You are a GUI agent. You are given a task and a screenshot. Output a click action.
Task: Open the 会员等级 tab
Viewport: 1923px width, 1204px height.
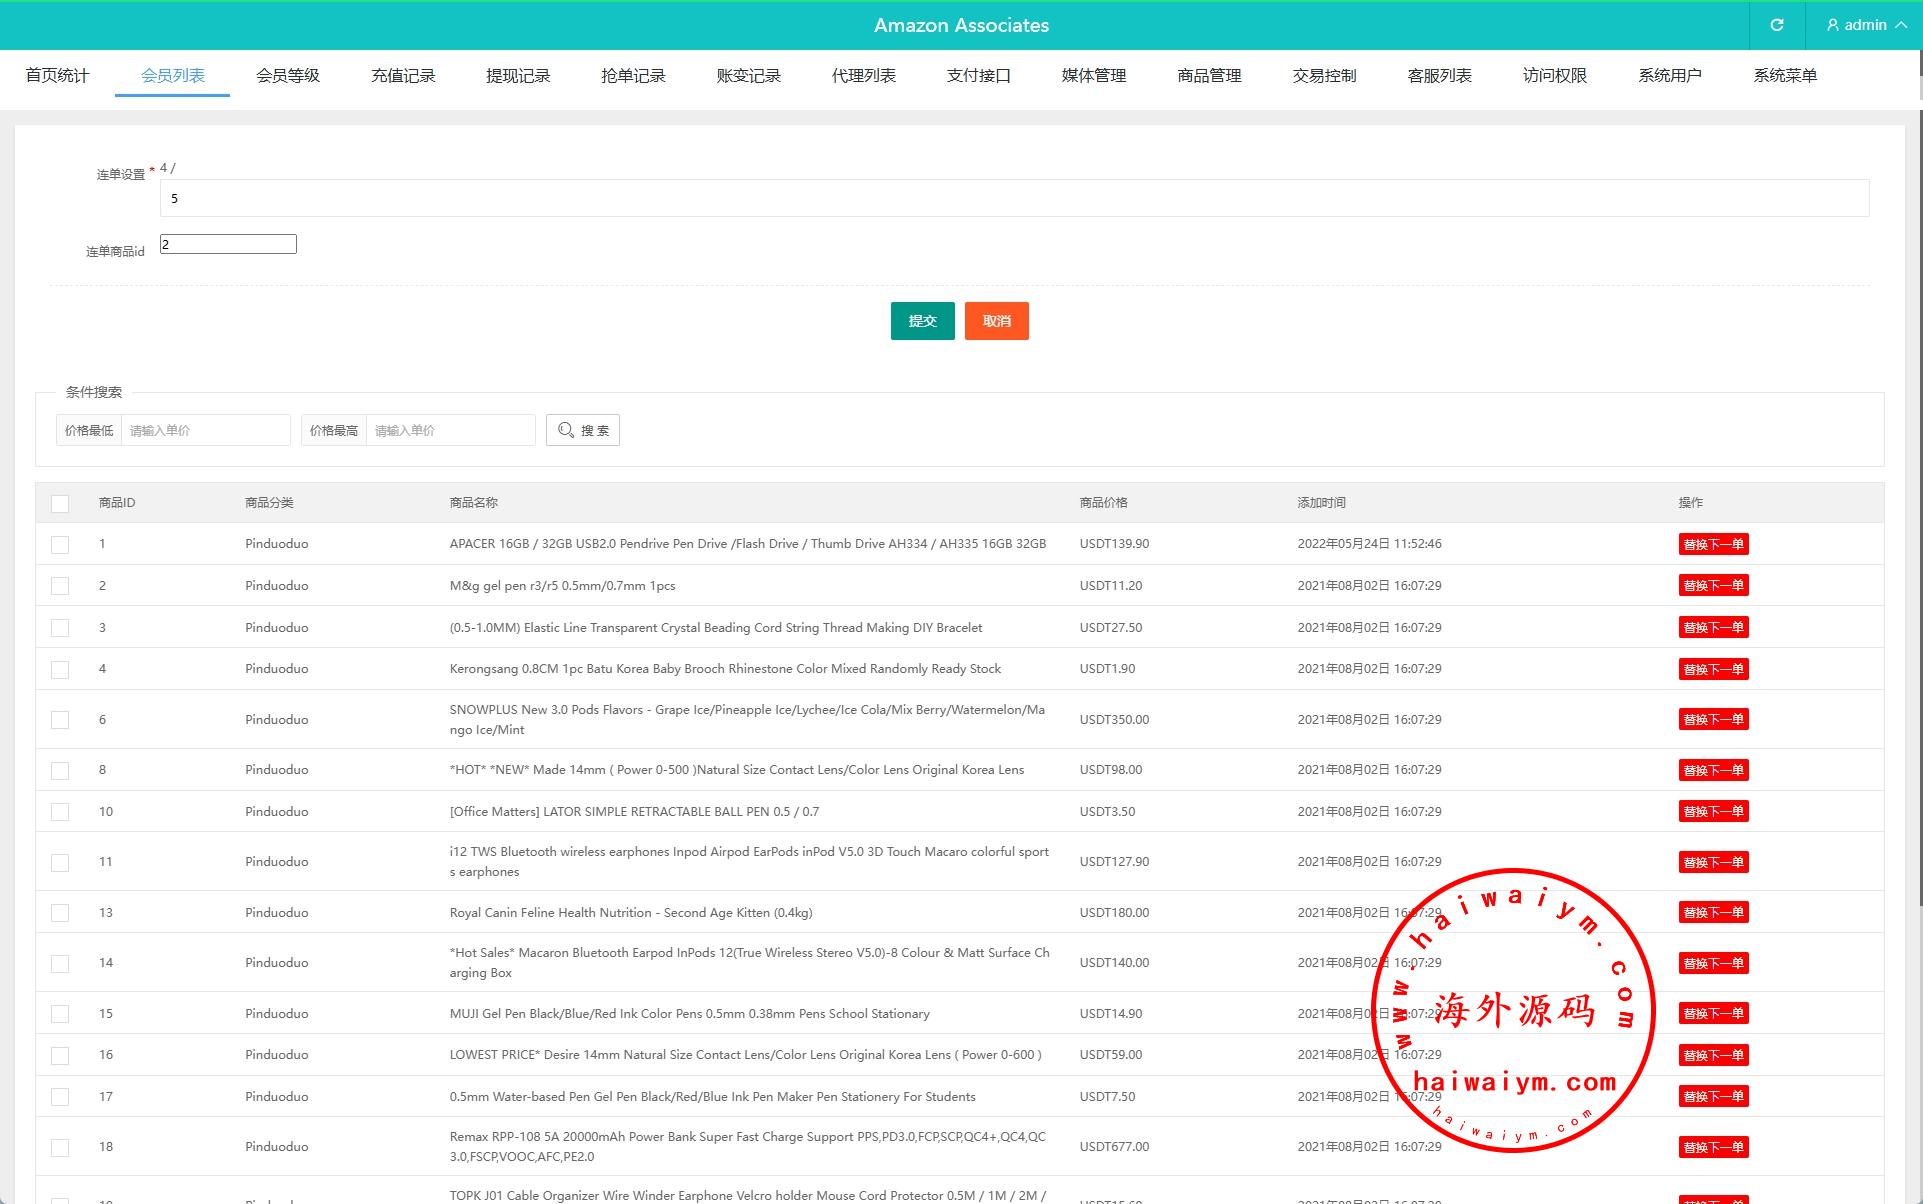[288, 75]
